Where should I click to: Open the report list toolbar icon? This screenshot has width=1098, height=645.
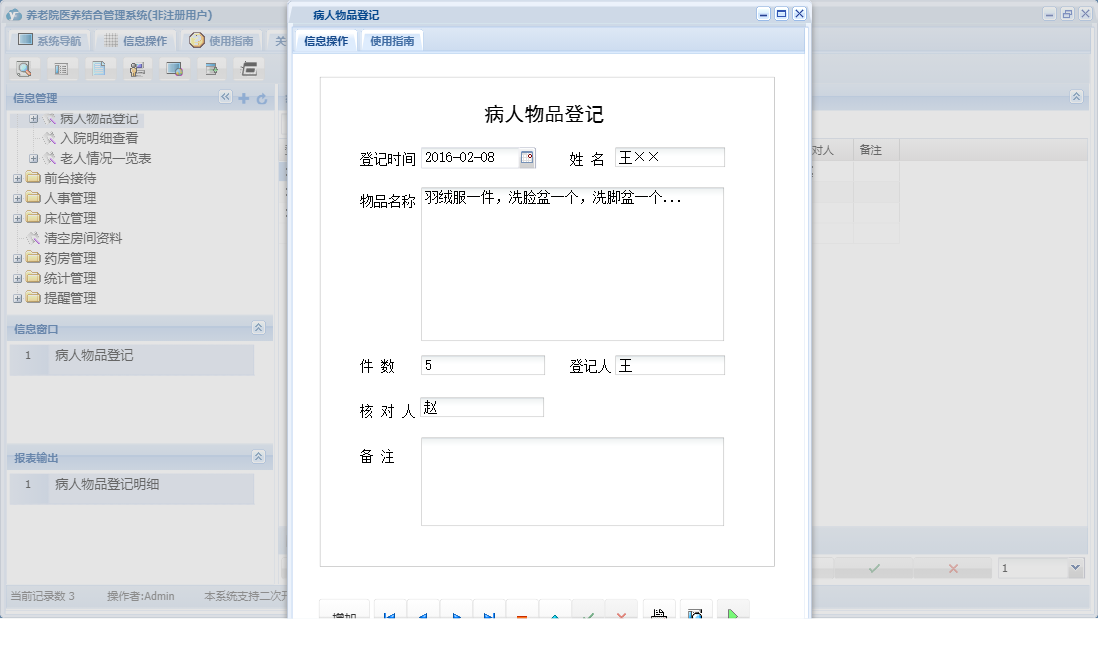coord(61,68)
